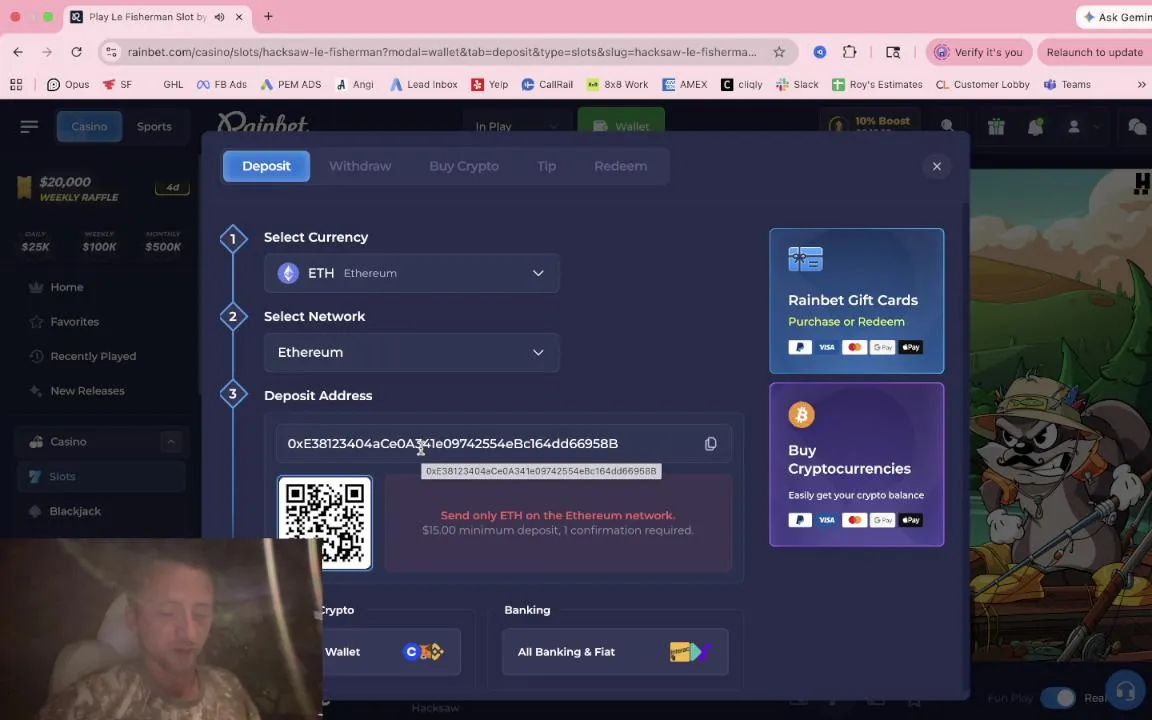This screenshot has height=720, width=1152.
Task: Close the wallet modal
Action: 936,167
